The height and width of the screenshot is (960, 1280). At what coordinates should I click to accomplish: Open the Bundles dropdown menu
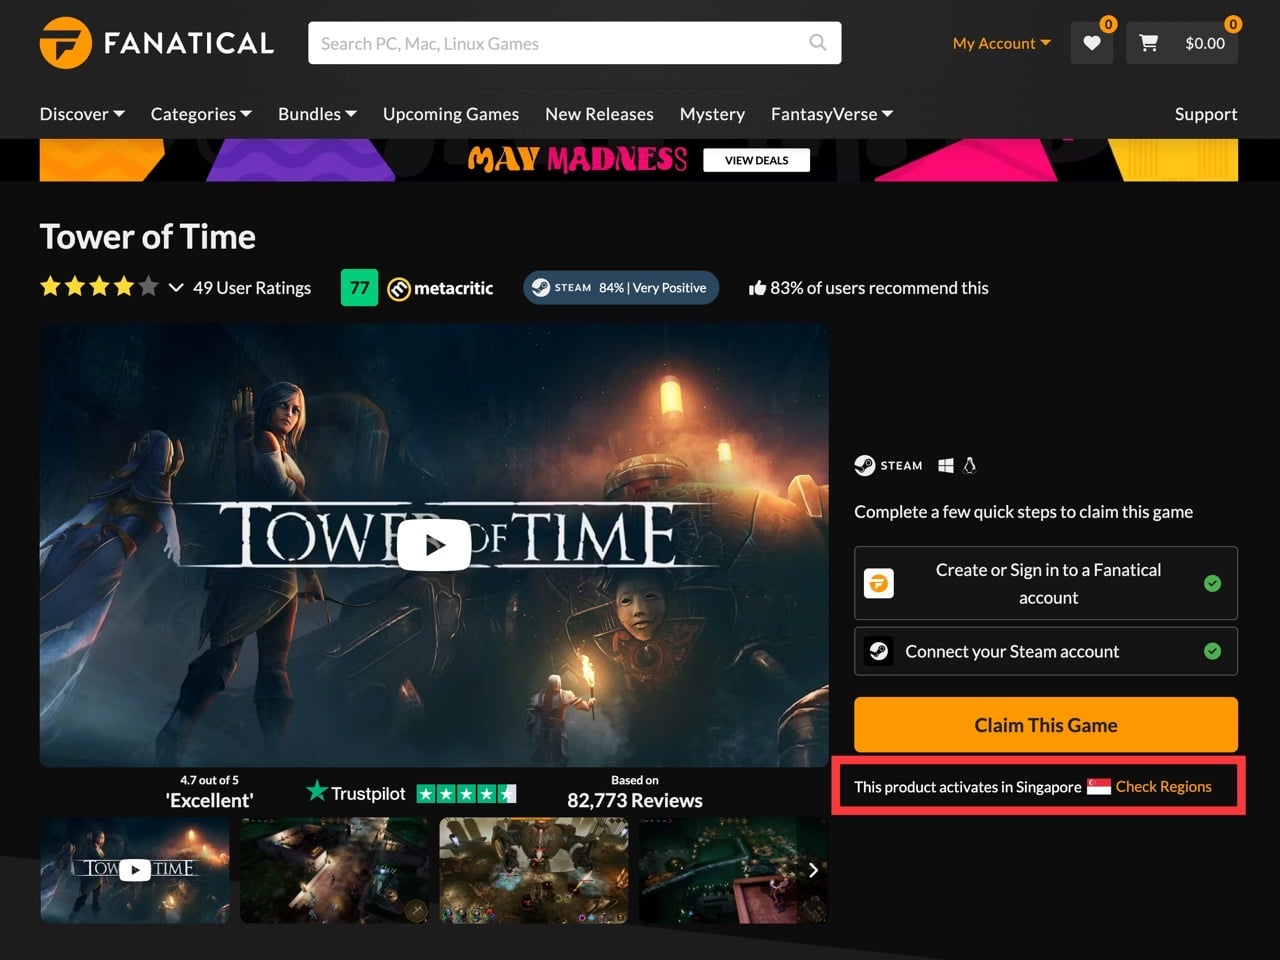(x=317, y=114)
